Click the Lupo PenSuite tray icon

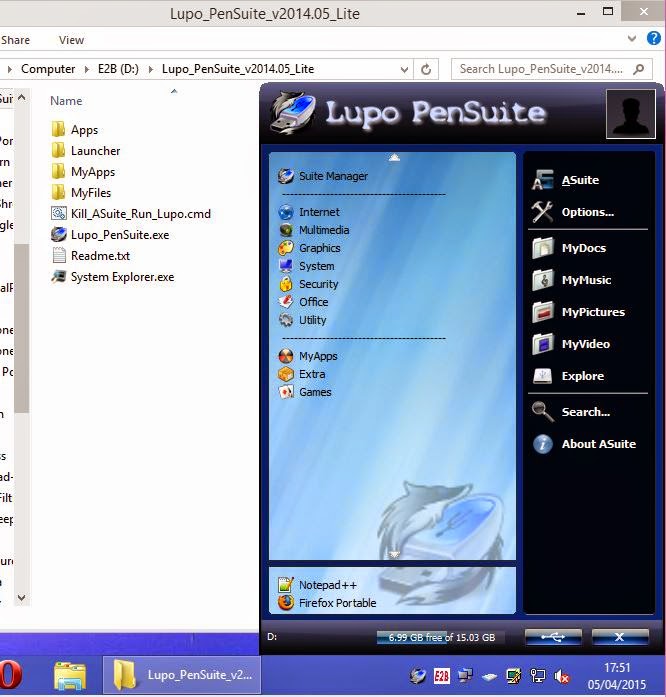418,676
